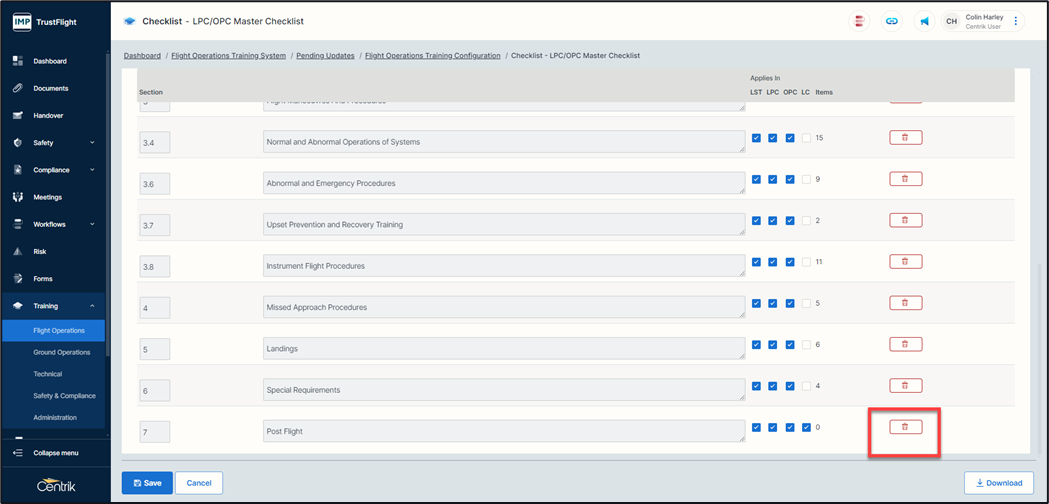Select Ground Operations in Training submenu
The image size is (1049, 504).
tap(61, 352)
